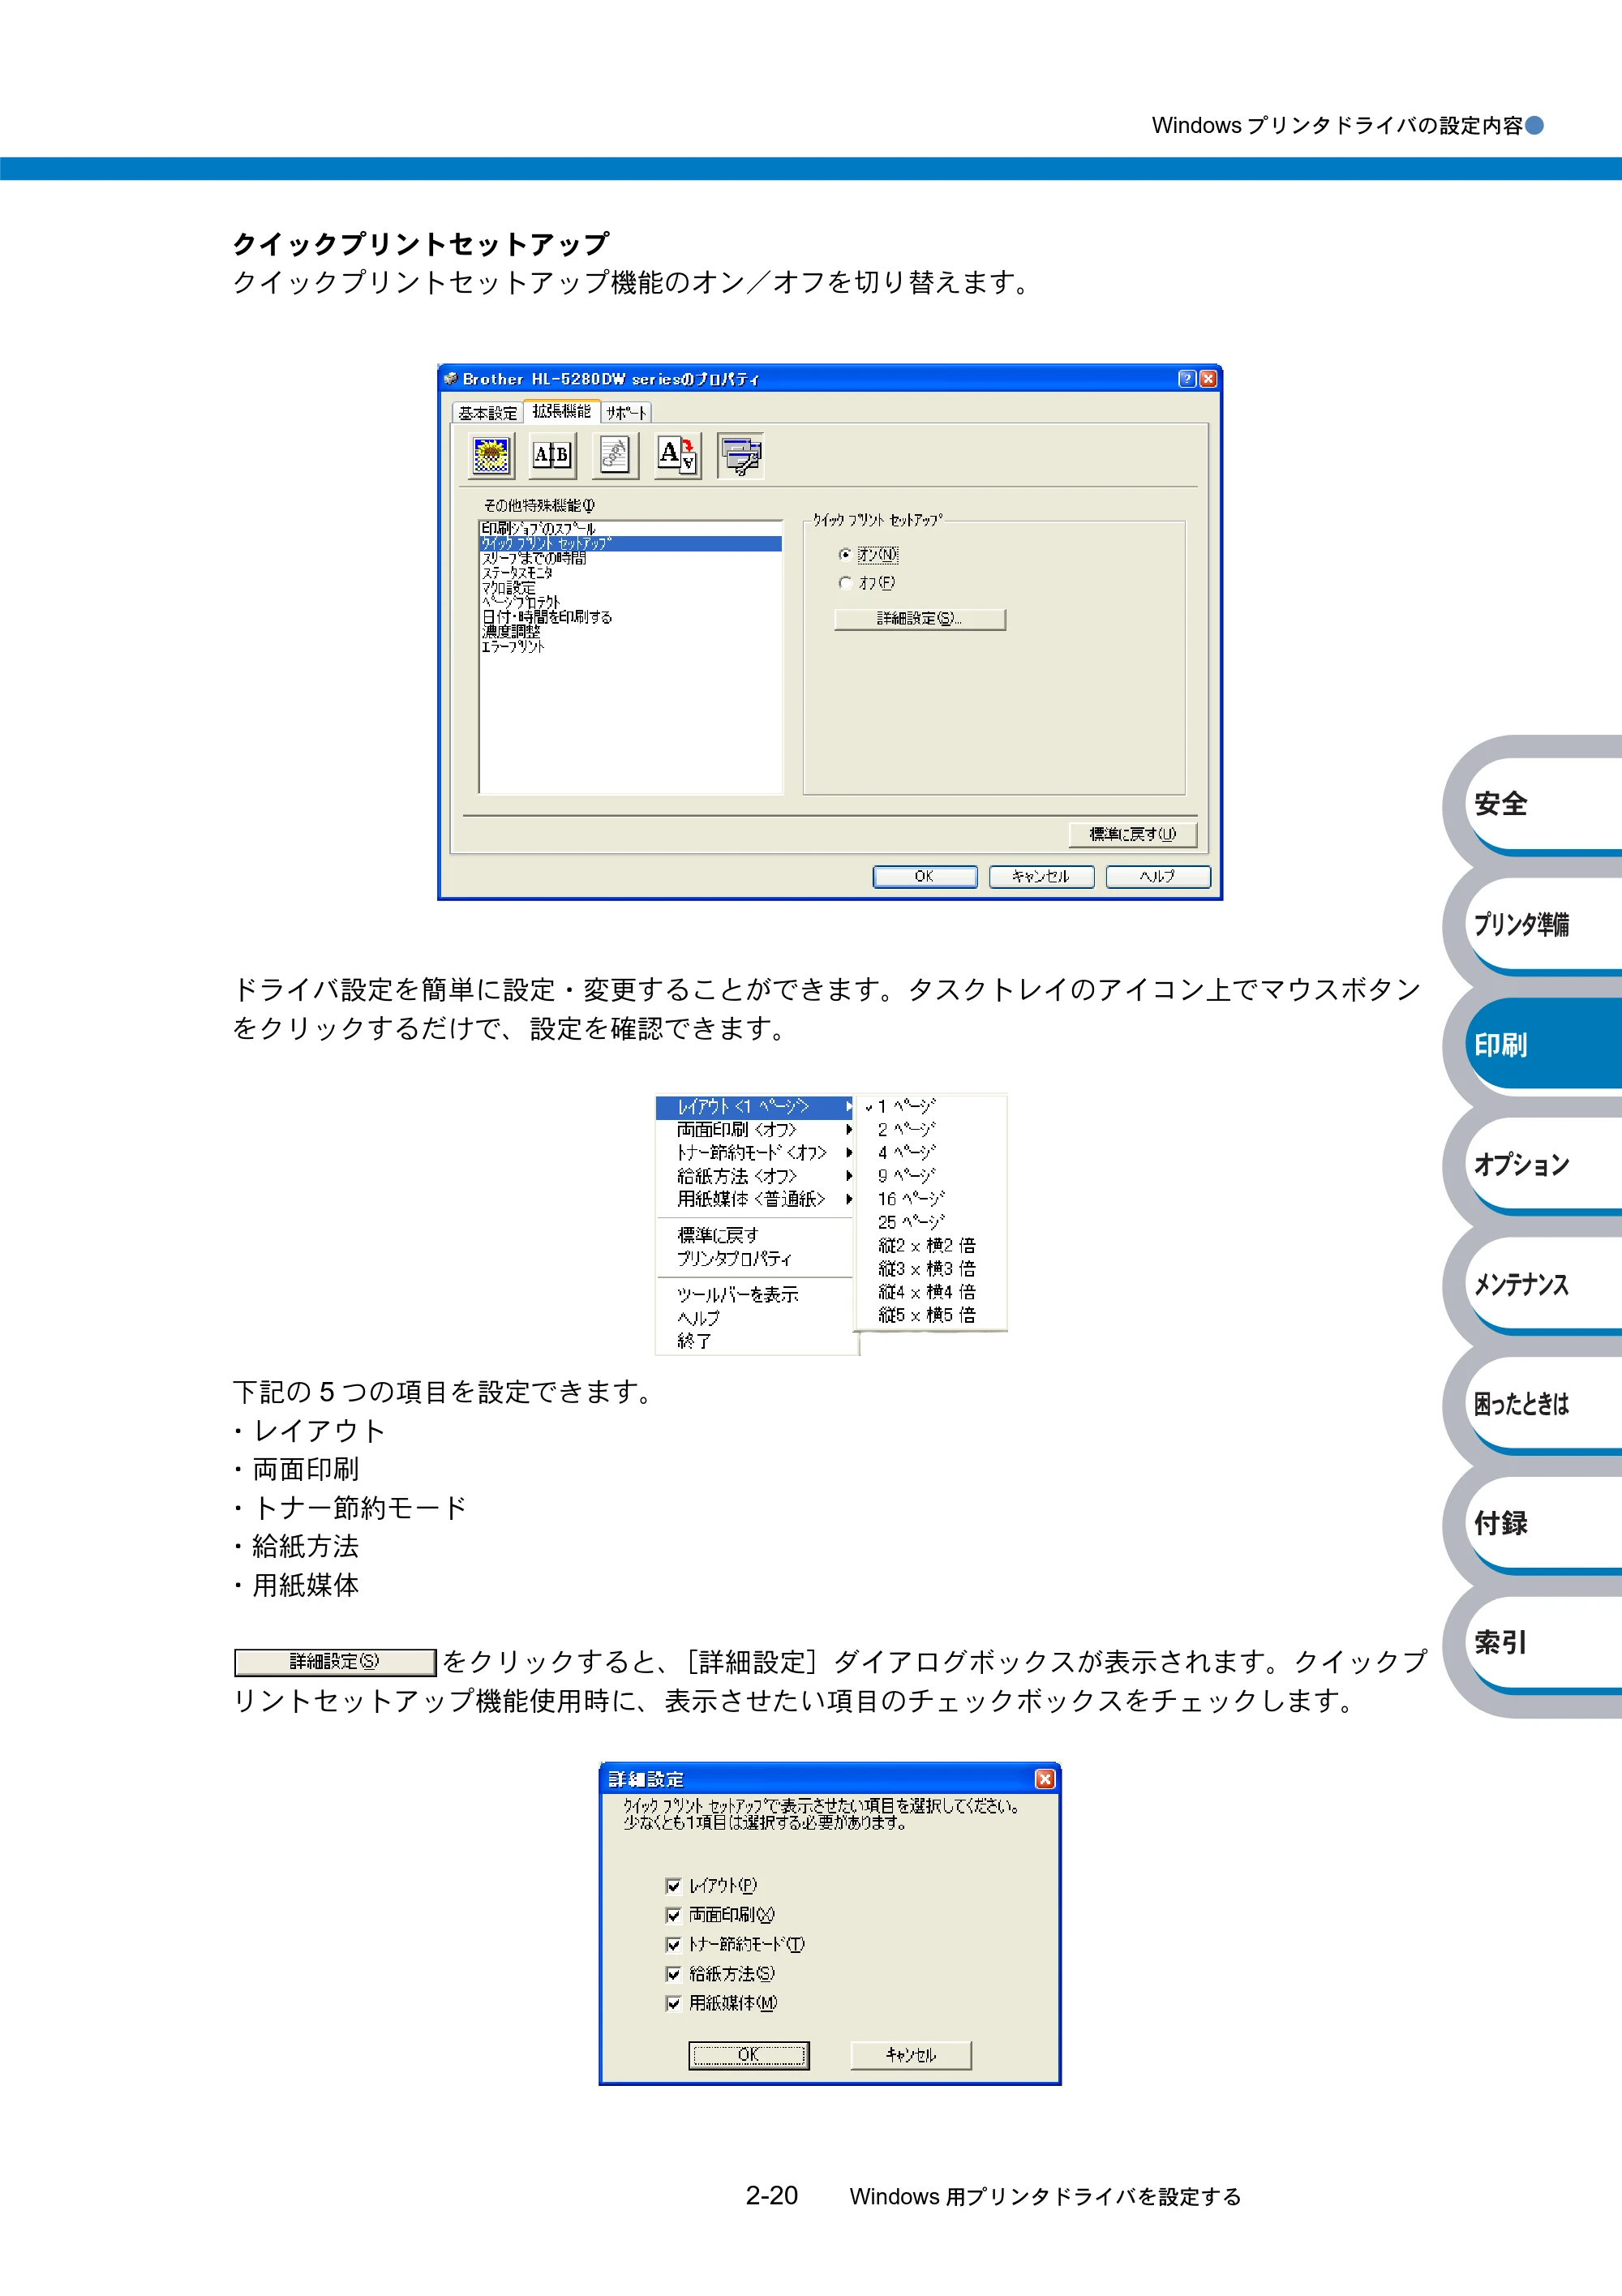
Task: Select マクロ設定 list item
Action: click(630, 588)
